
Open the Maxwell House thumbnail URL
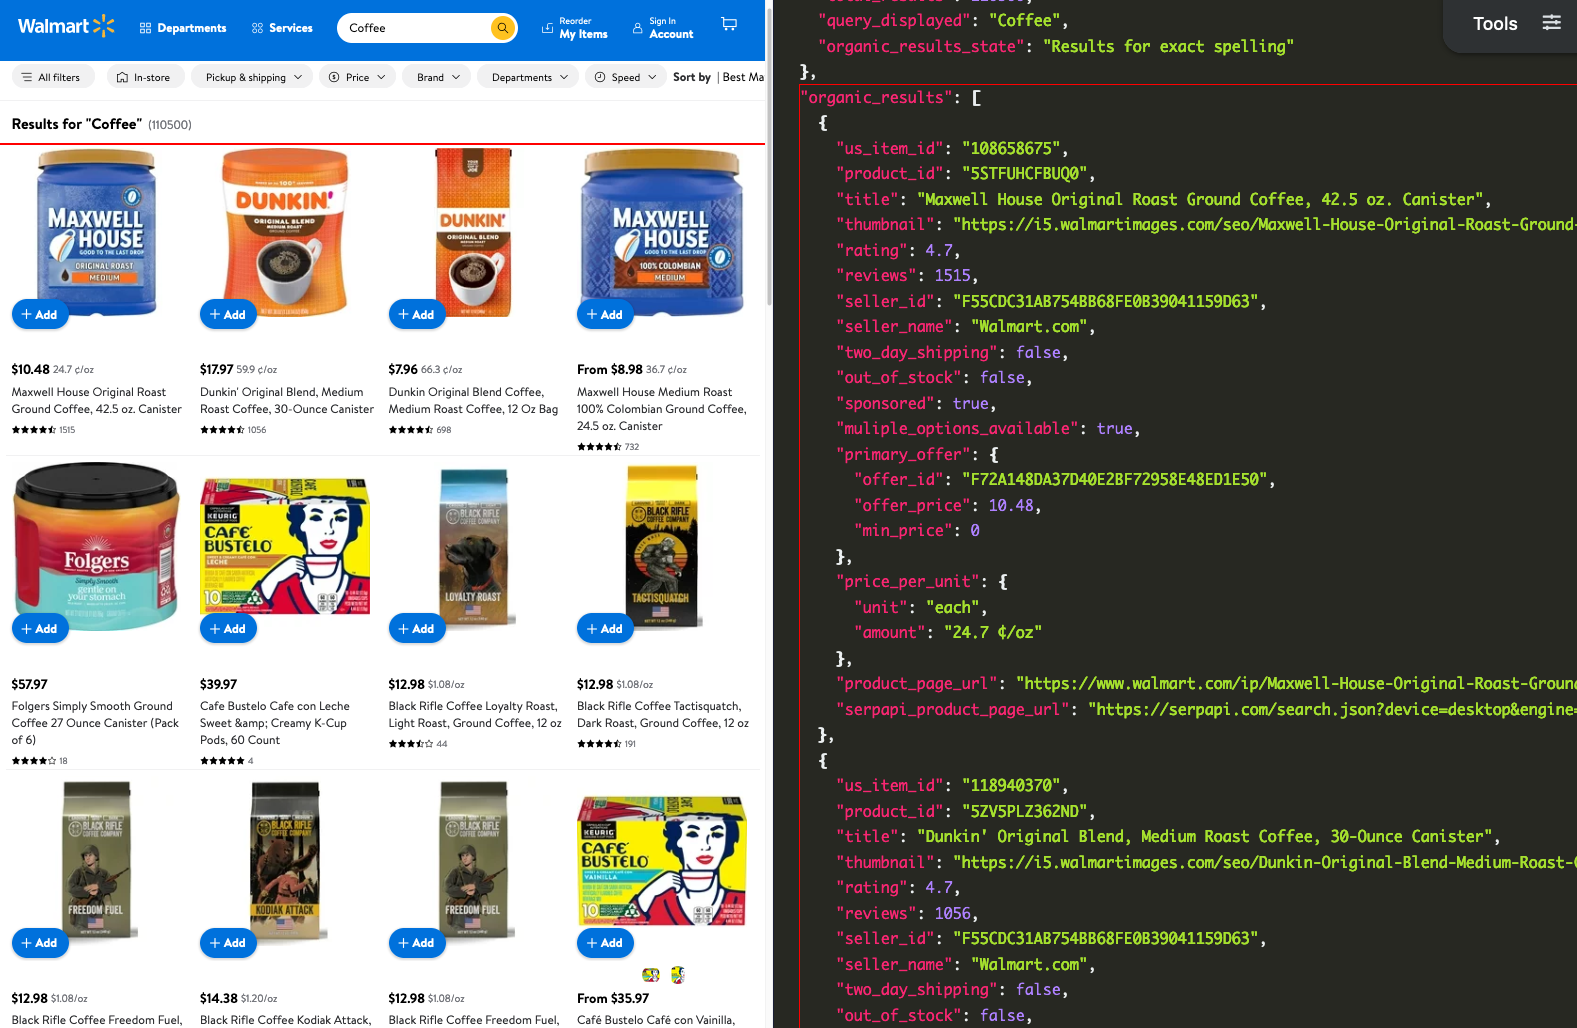(1265, 224)
